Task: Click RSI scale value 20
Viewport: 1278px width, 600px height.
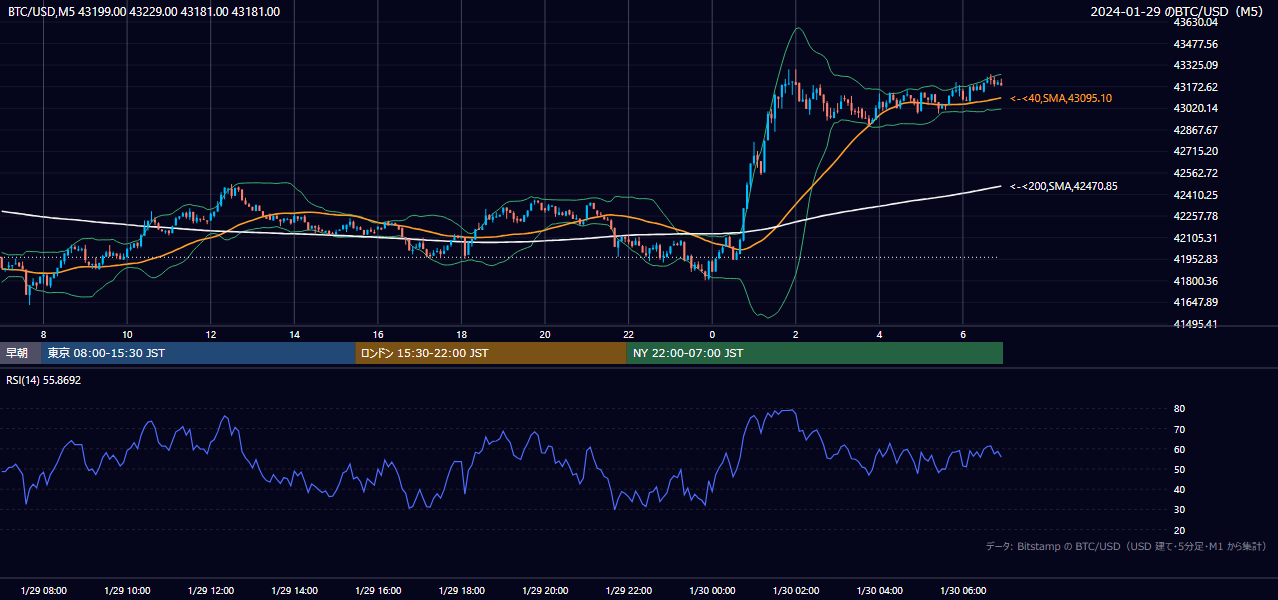Action: tap(1180, 530)
